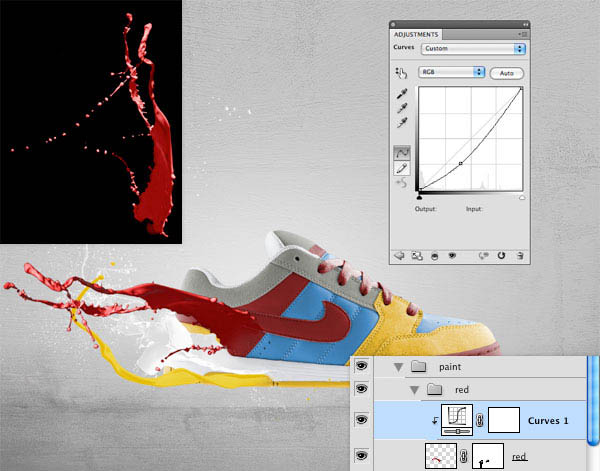Select the Curves 1 adjustment thumbnail
Image resolution: width=600 pixels, height=471 pixels.
(457, 420)
